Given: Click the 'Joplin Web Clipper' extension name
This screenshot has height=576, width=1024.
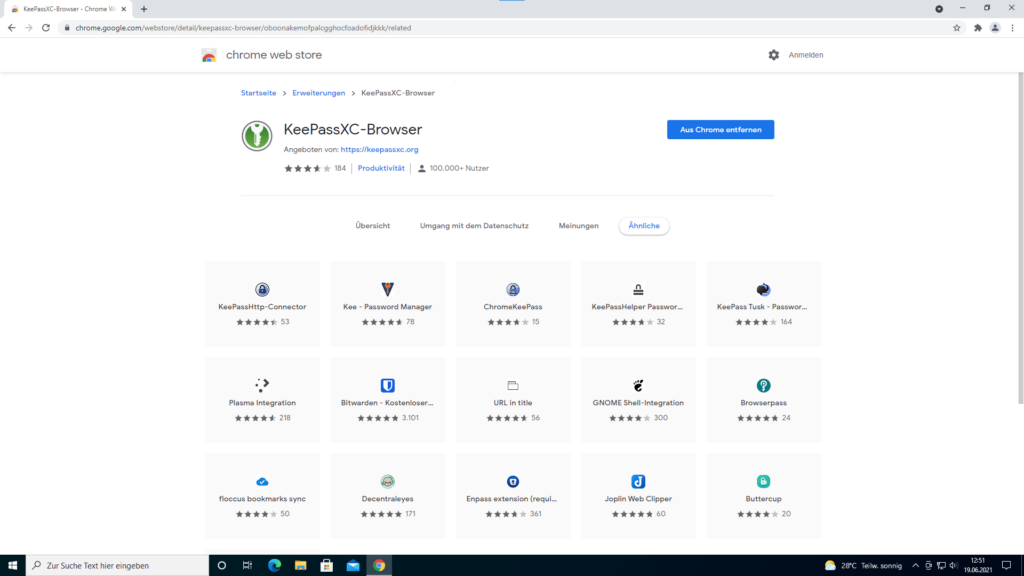Looking at the screenshot, I should click(638, 499).
